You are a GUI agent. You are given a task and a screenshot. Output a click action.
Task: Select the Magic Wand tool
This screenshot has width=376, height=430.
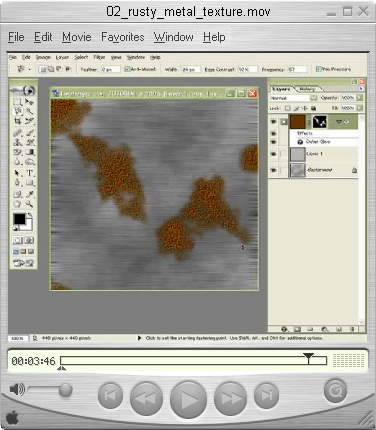point(29,111)
